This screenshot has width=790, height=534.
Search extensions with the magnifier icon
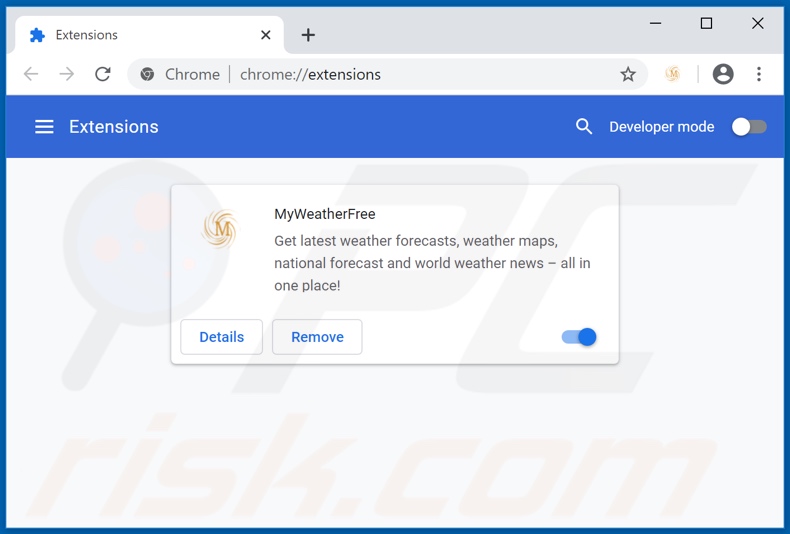(x=583, y=126)
